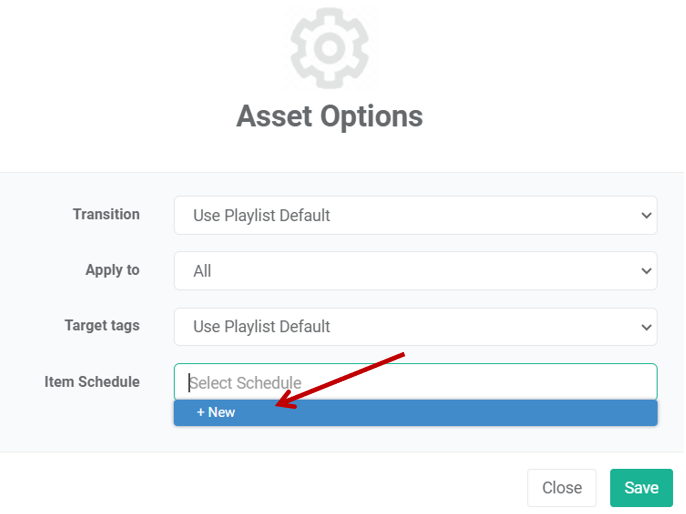Screen dimensions: 686x514
Task: Click the Transition label
Action: point(106,214)
